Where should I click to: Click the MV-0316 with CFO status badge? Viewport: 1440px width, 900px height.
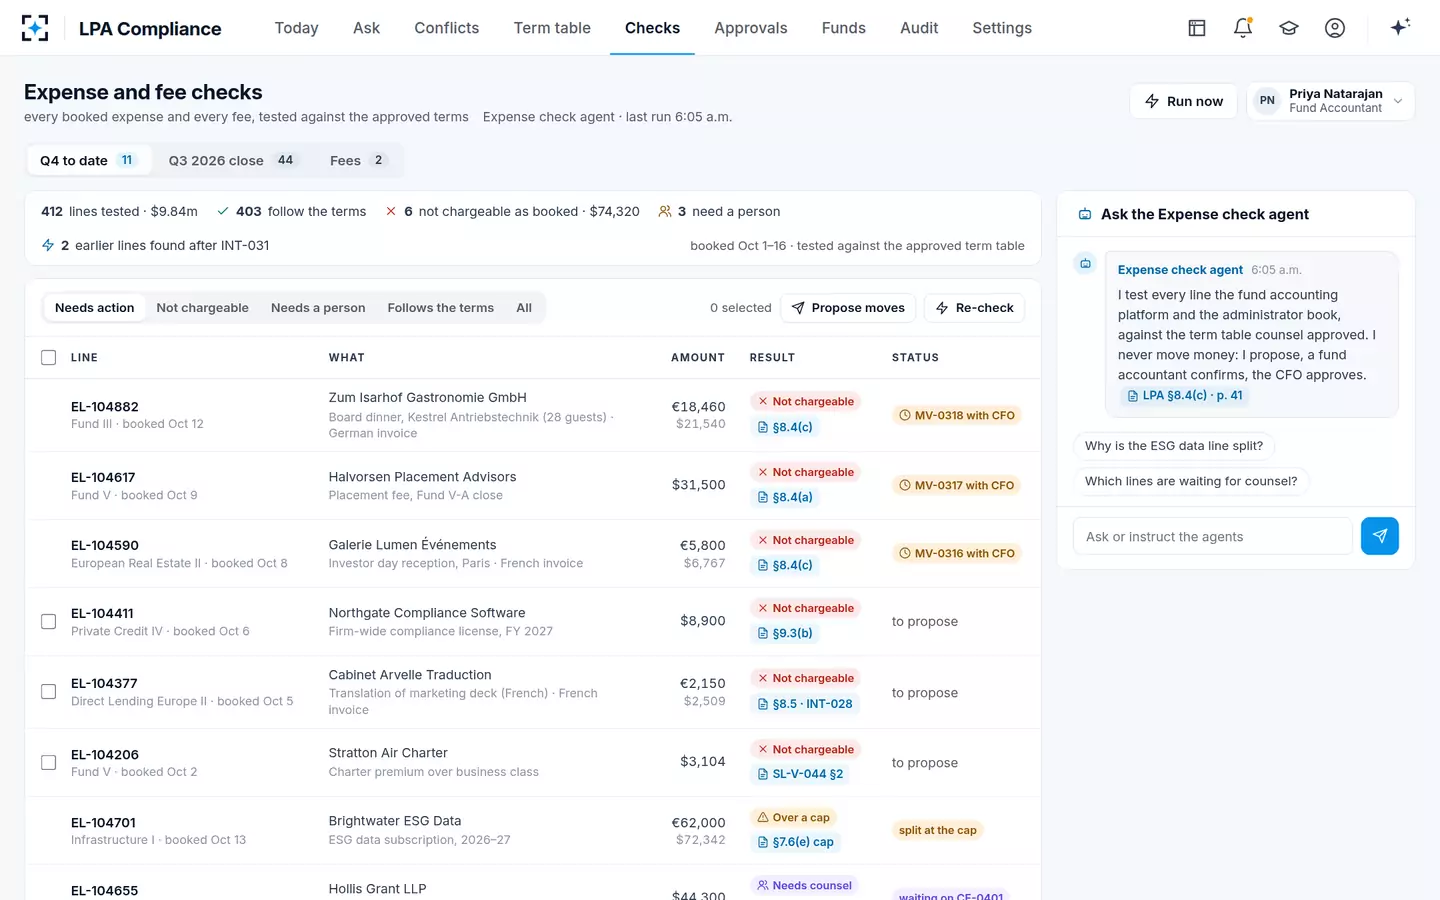957,553
